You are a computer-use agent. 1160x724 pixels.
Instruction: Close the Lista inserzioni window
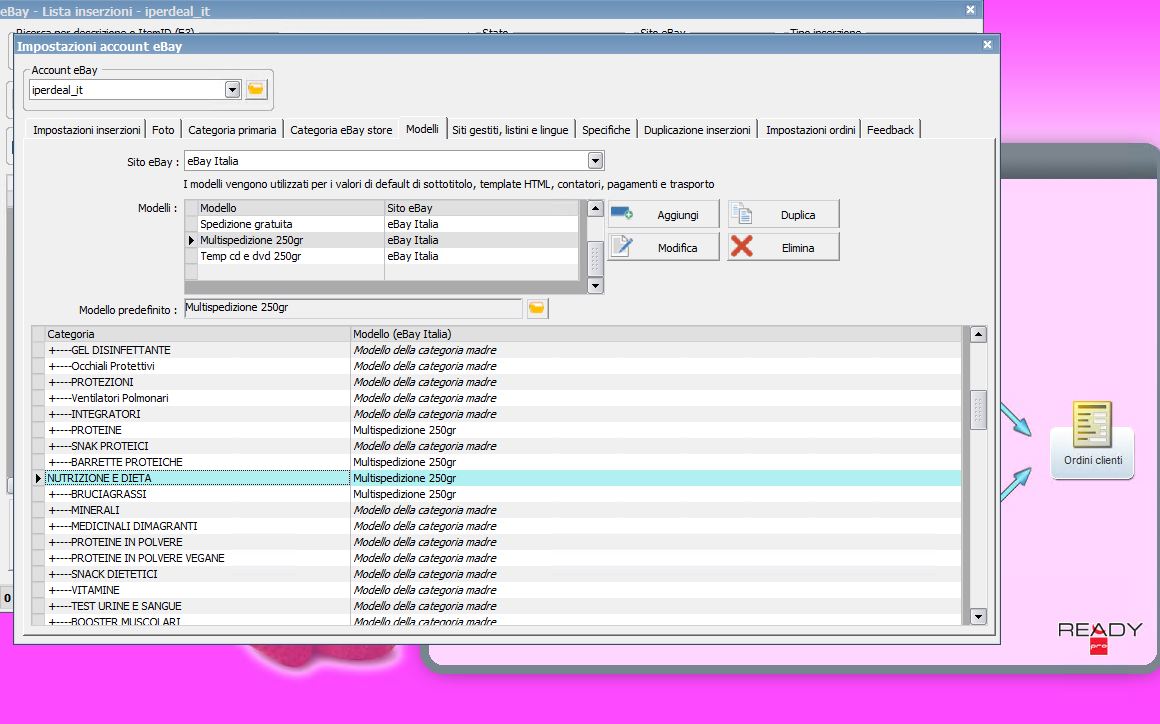[971, 10]
